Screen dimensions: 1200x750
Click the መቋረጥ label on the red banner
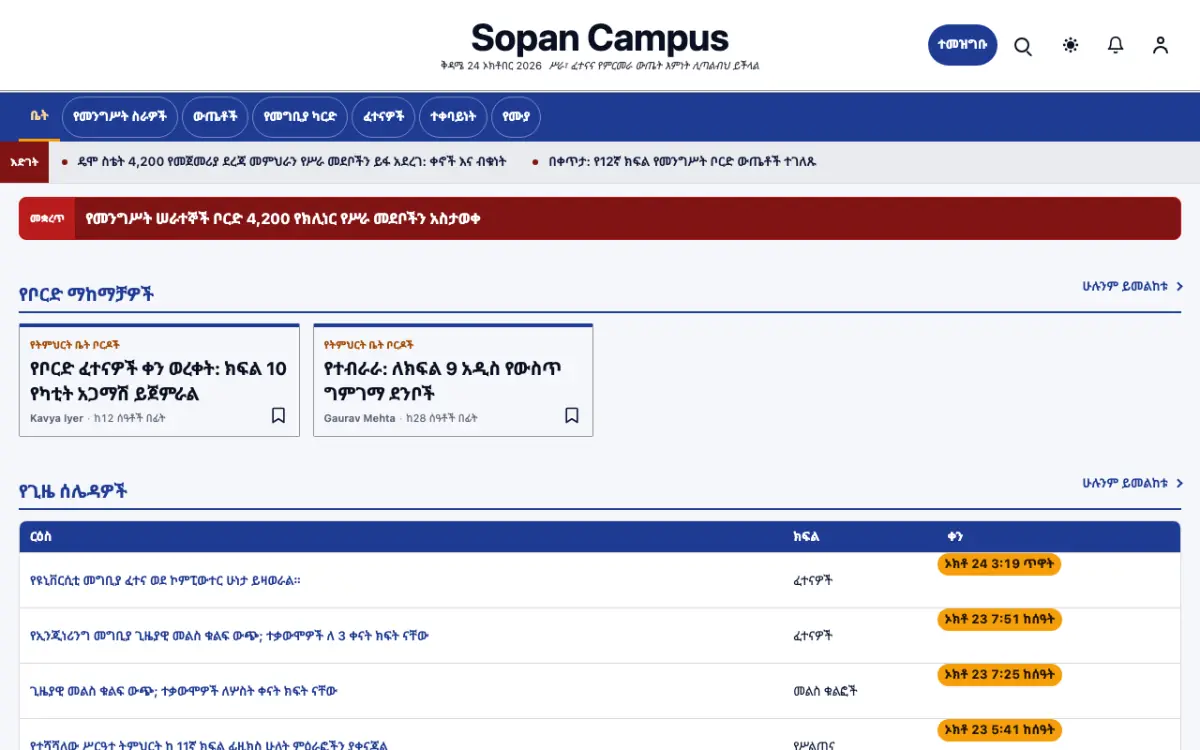[47, 218]
